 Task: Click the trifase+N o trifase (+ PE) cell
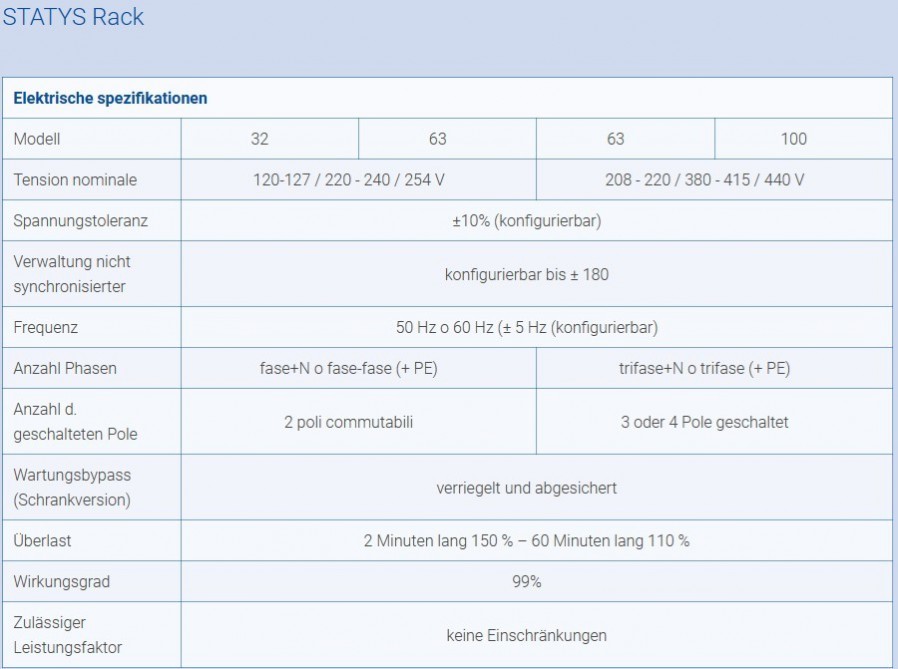(x=704, y=368)
